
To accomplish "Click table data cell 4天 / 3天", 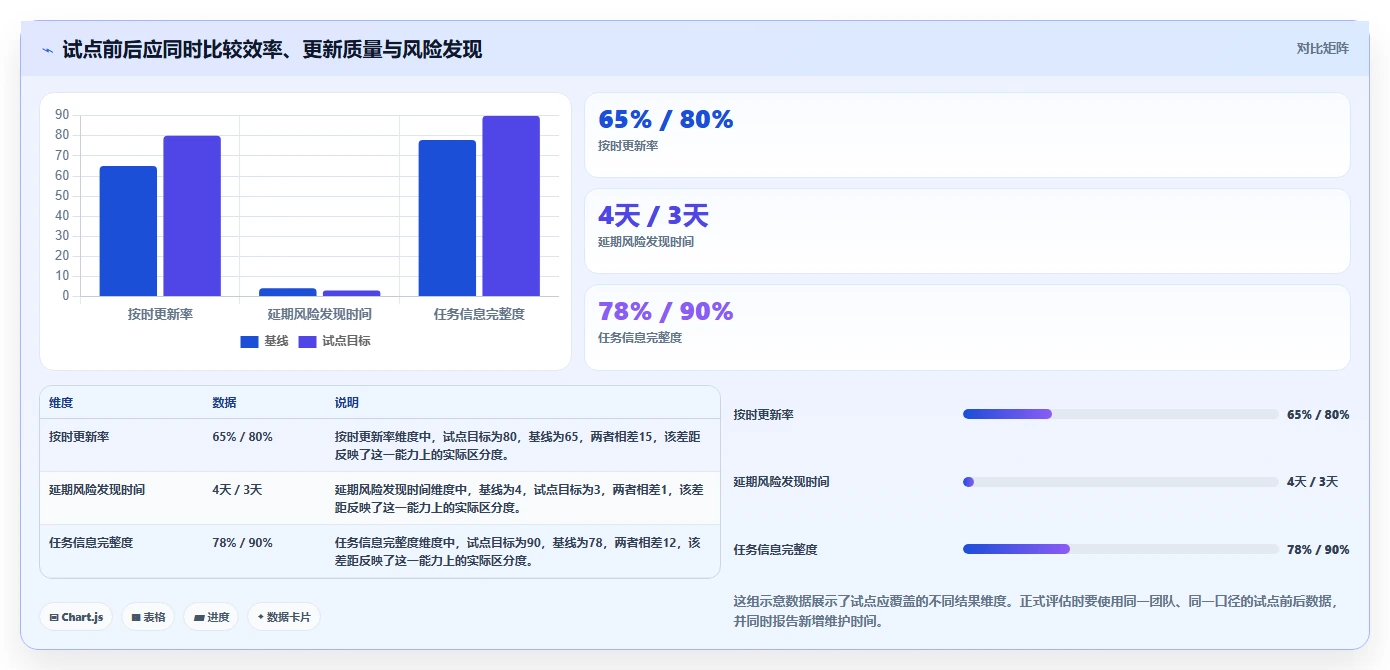I will (237, 489).
